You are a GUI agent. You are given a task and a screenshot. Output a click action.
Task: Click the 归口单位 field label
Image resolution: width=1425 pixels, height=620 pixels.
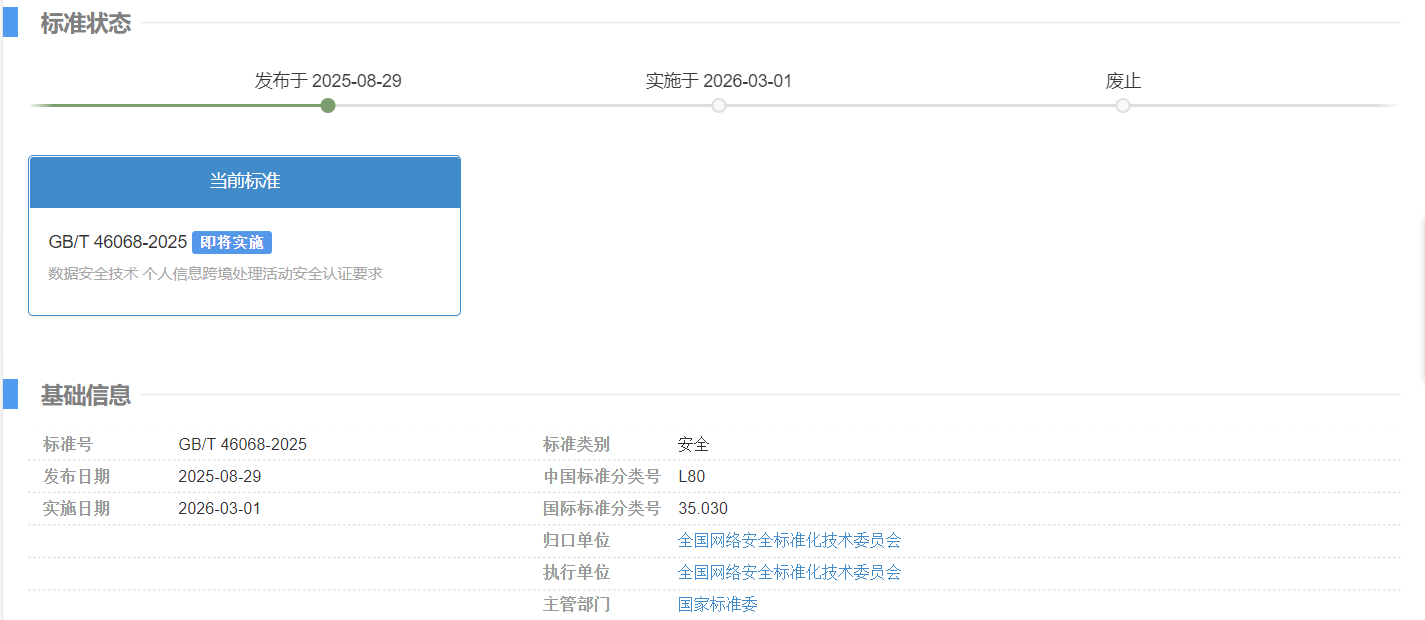point(576,540)
